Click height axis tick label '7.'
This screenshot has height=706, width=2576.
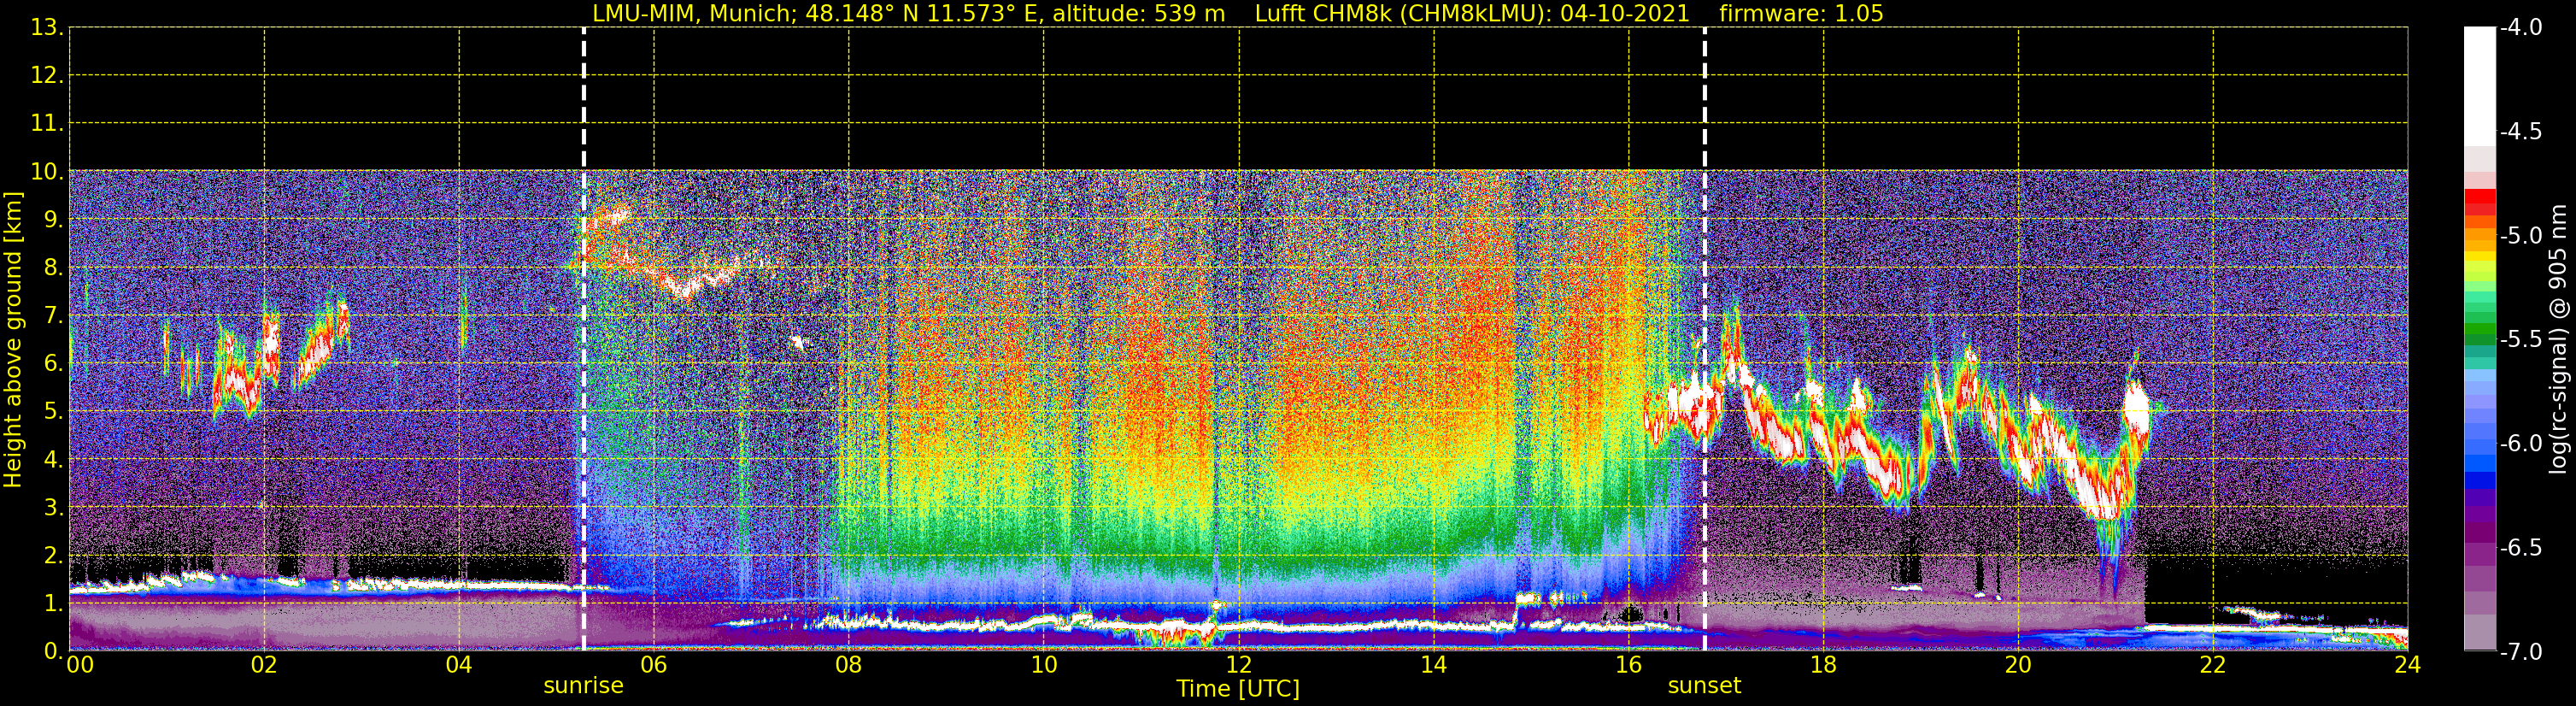point(53,316)
